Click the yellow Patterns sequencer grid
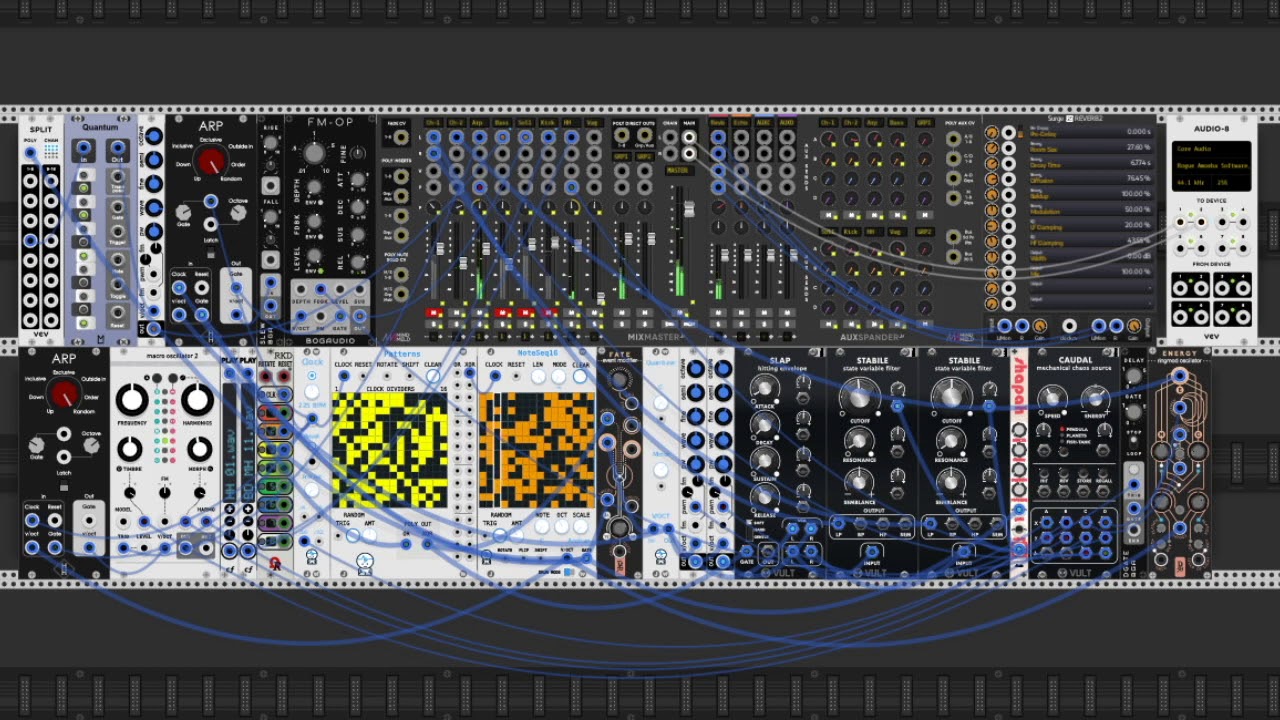 point(390,450)
